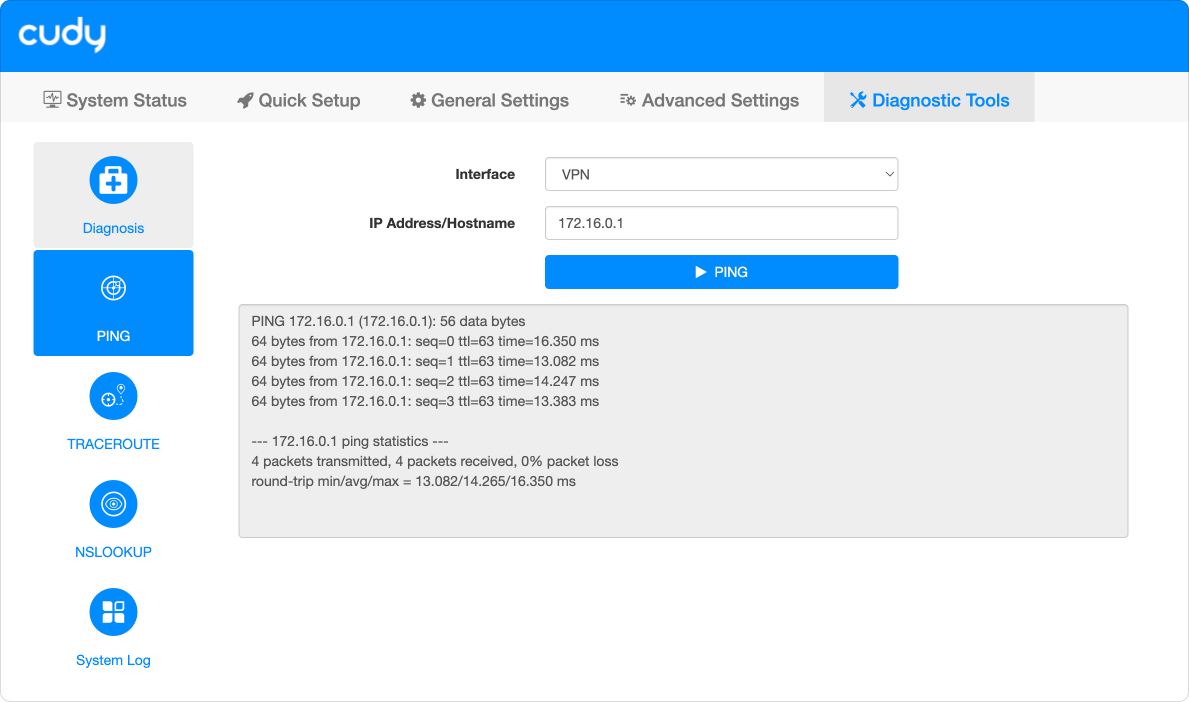This screenshot has height=702, width=1189.
Task: Click the System Log grid icon
Action: tap(113, 613)
